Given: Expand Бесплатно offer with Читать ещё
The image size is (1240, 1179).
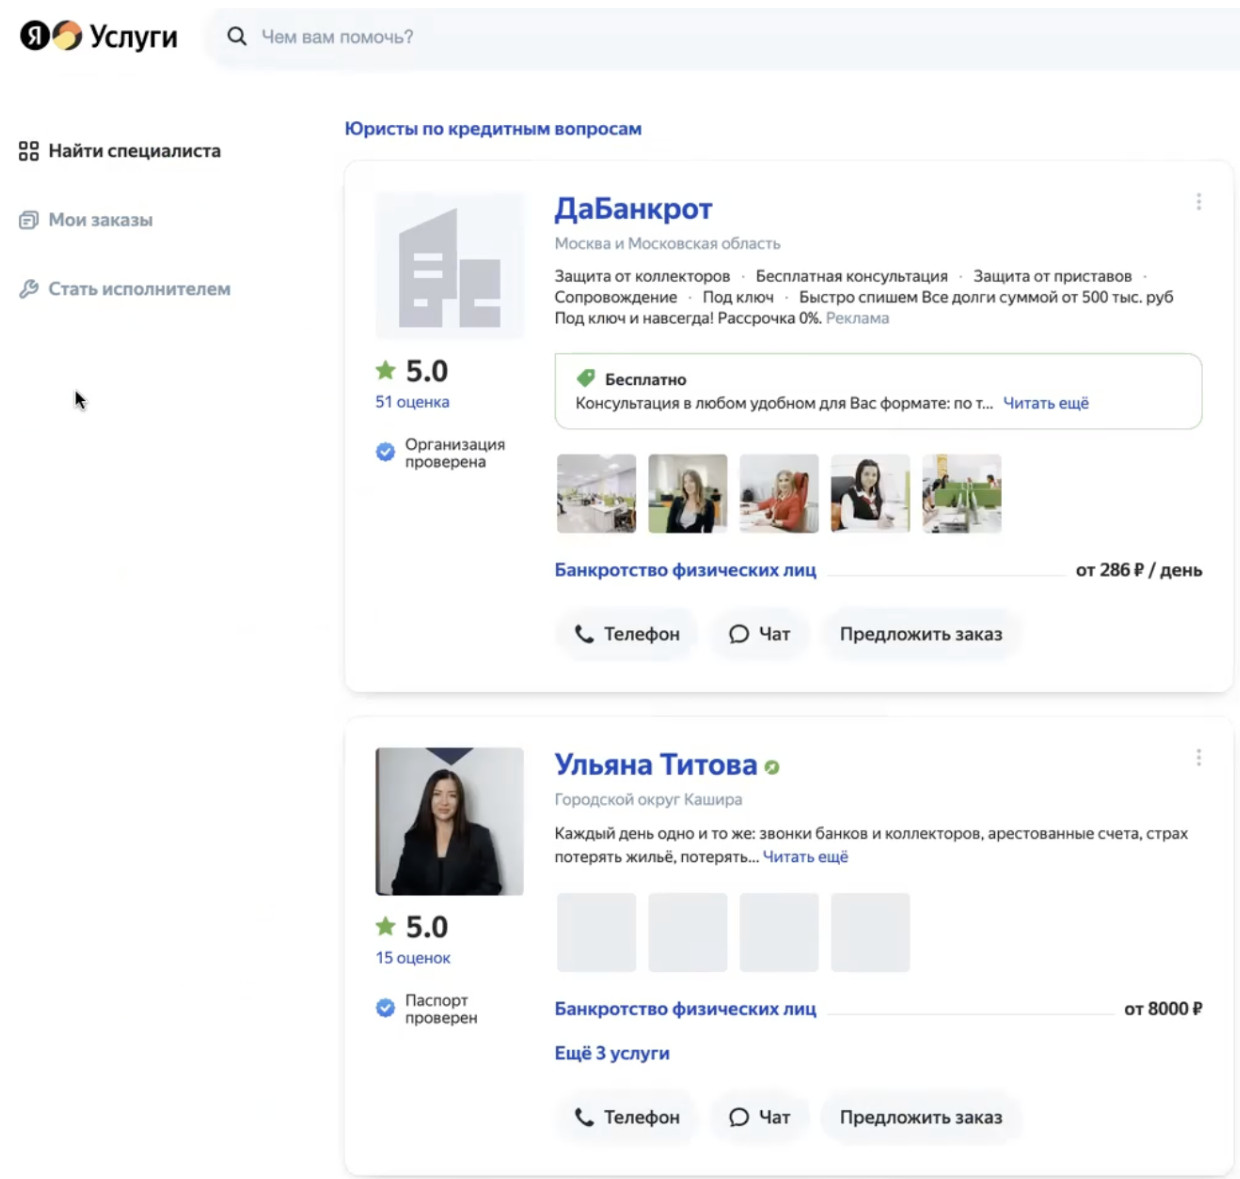Looking at the screenshot, I should pyautogui.click(x=1045, y=403).
